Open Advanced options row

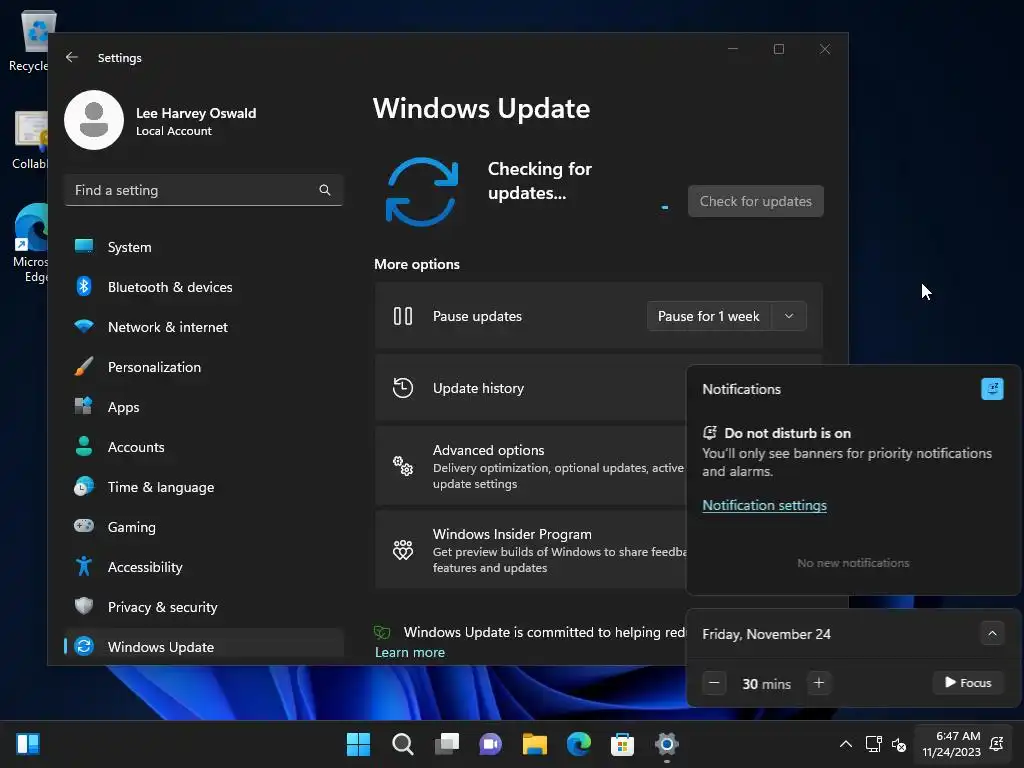coord(530,466)
